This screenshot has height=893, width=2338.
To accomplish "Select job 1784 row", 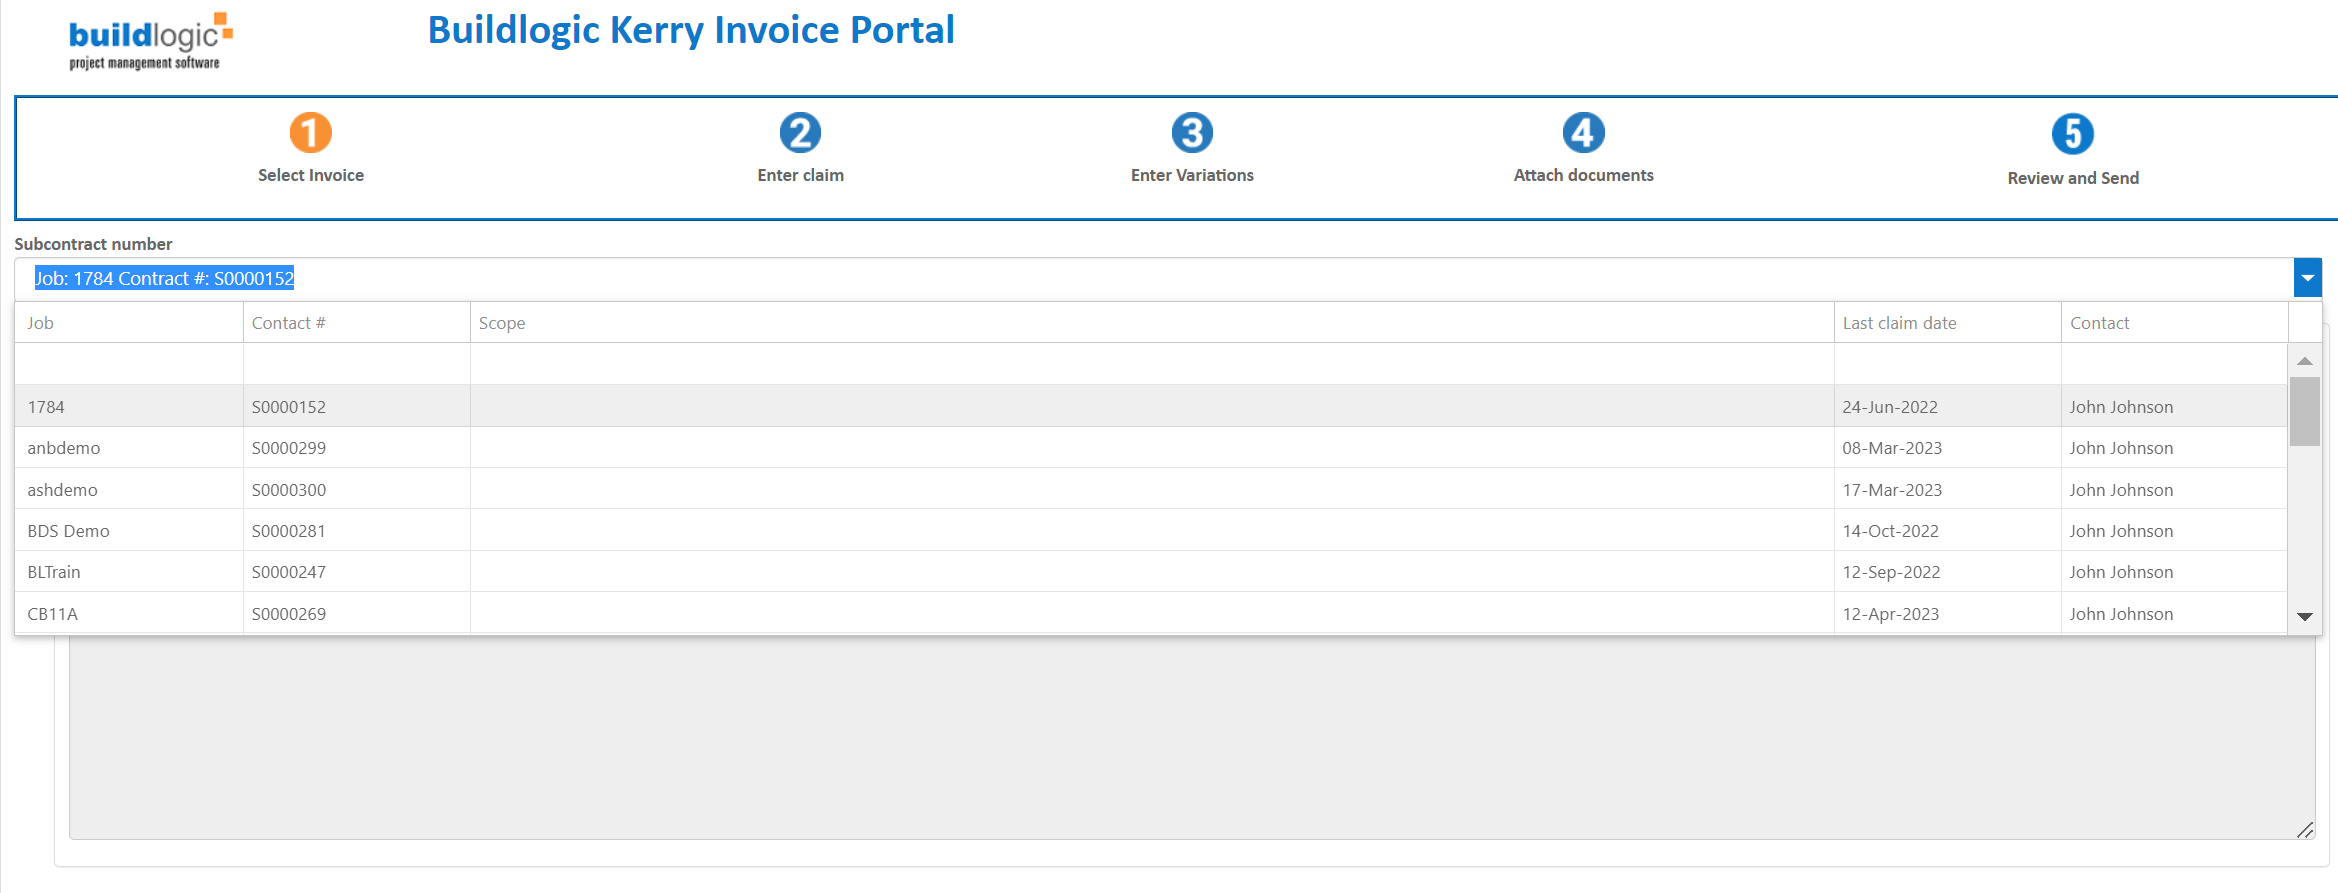I will click(1151, 407).
